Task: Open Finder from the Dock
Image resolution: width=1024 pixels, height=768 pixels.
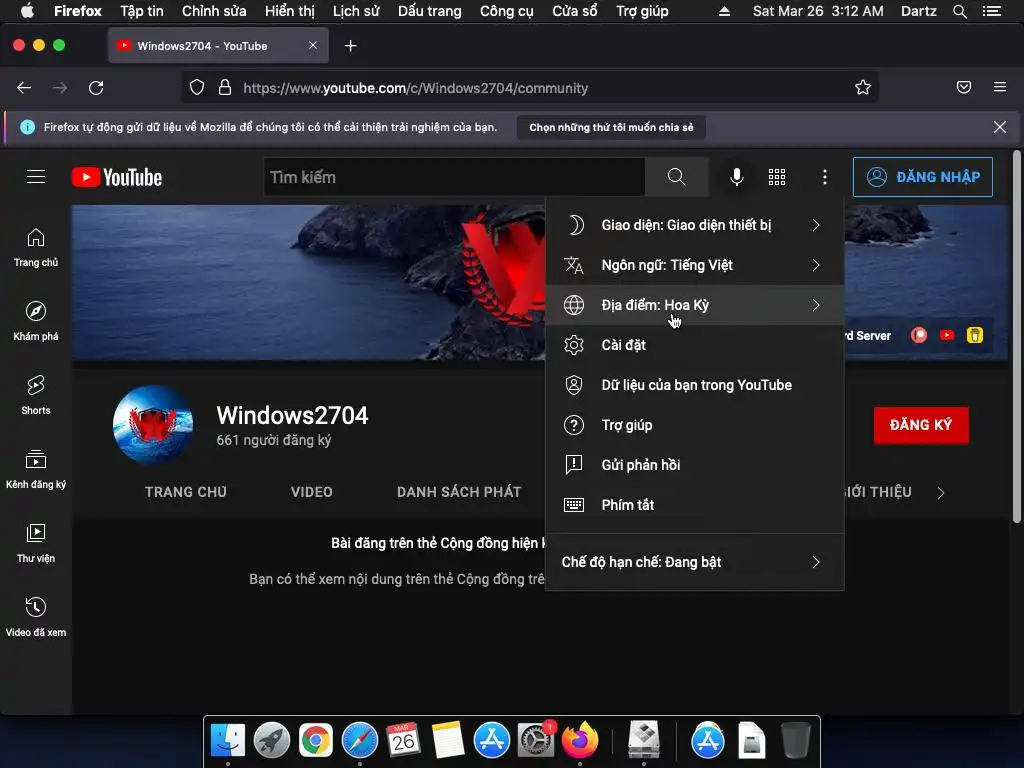Action: click(228, 741)
